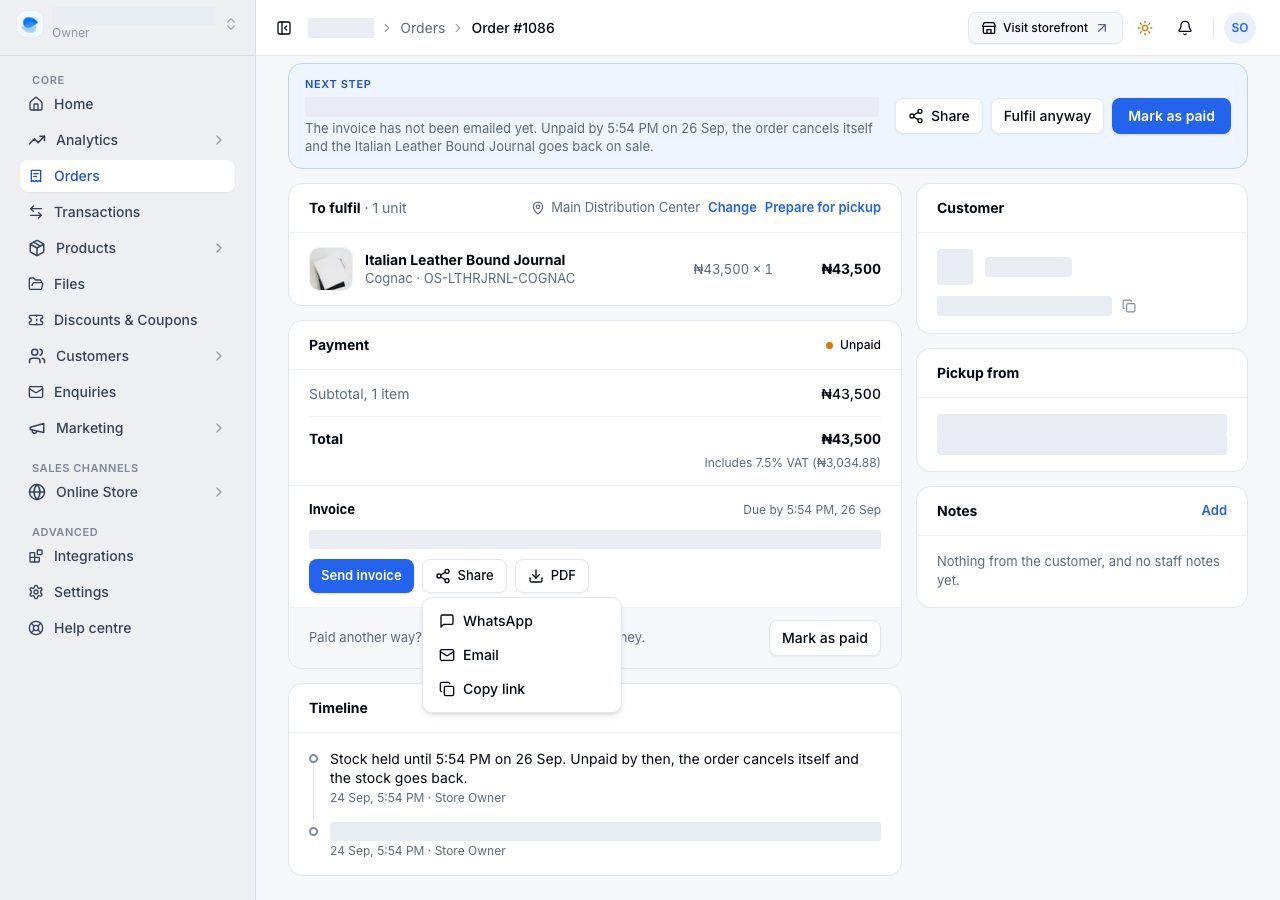1280x900 pixels.
Task: Open Discounts & Coupons
Action: [x=127, y=320]
